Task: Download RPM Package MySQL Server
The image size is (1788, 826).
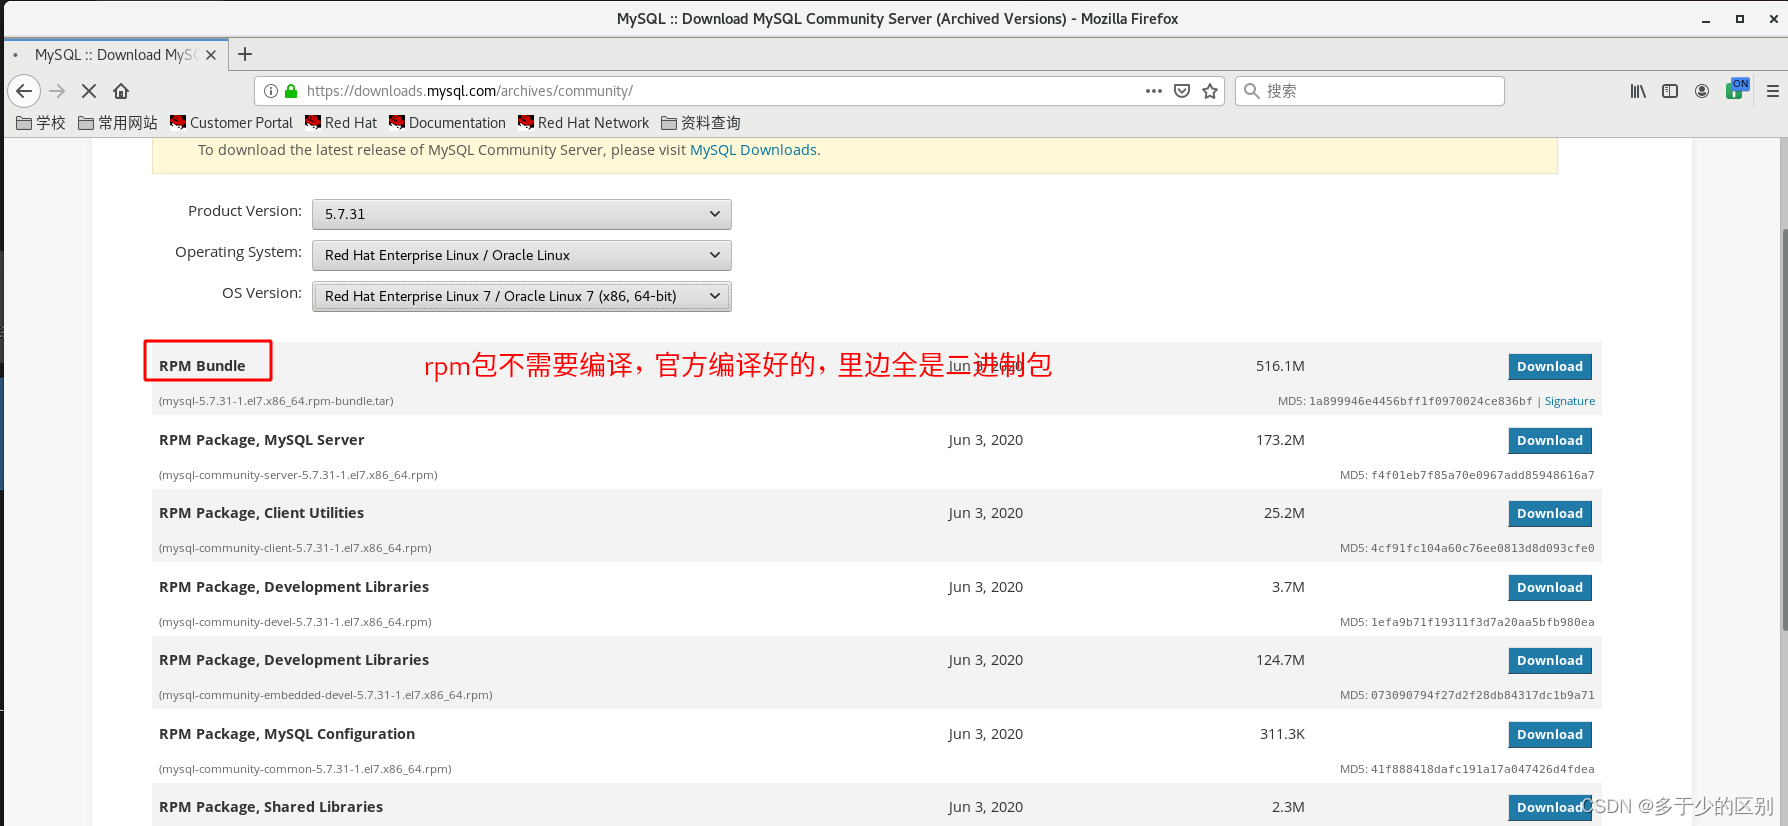Action: [1550, 441]
